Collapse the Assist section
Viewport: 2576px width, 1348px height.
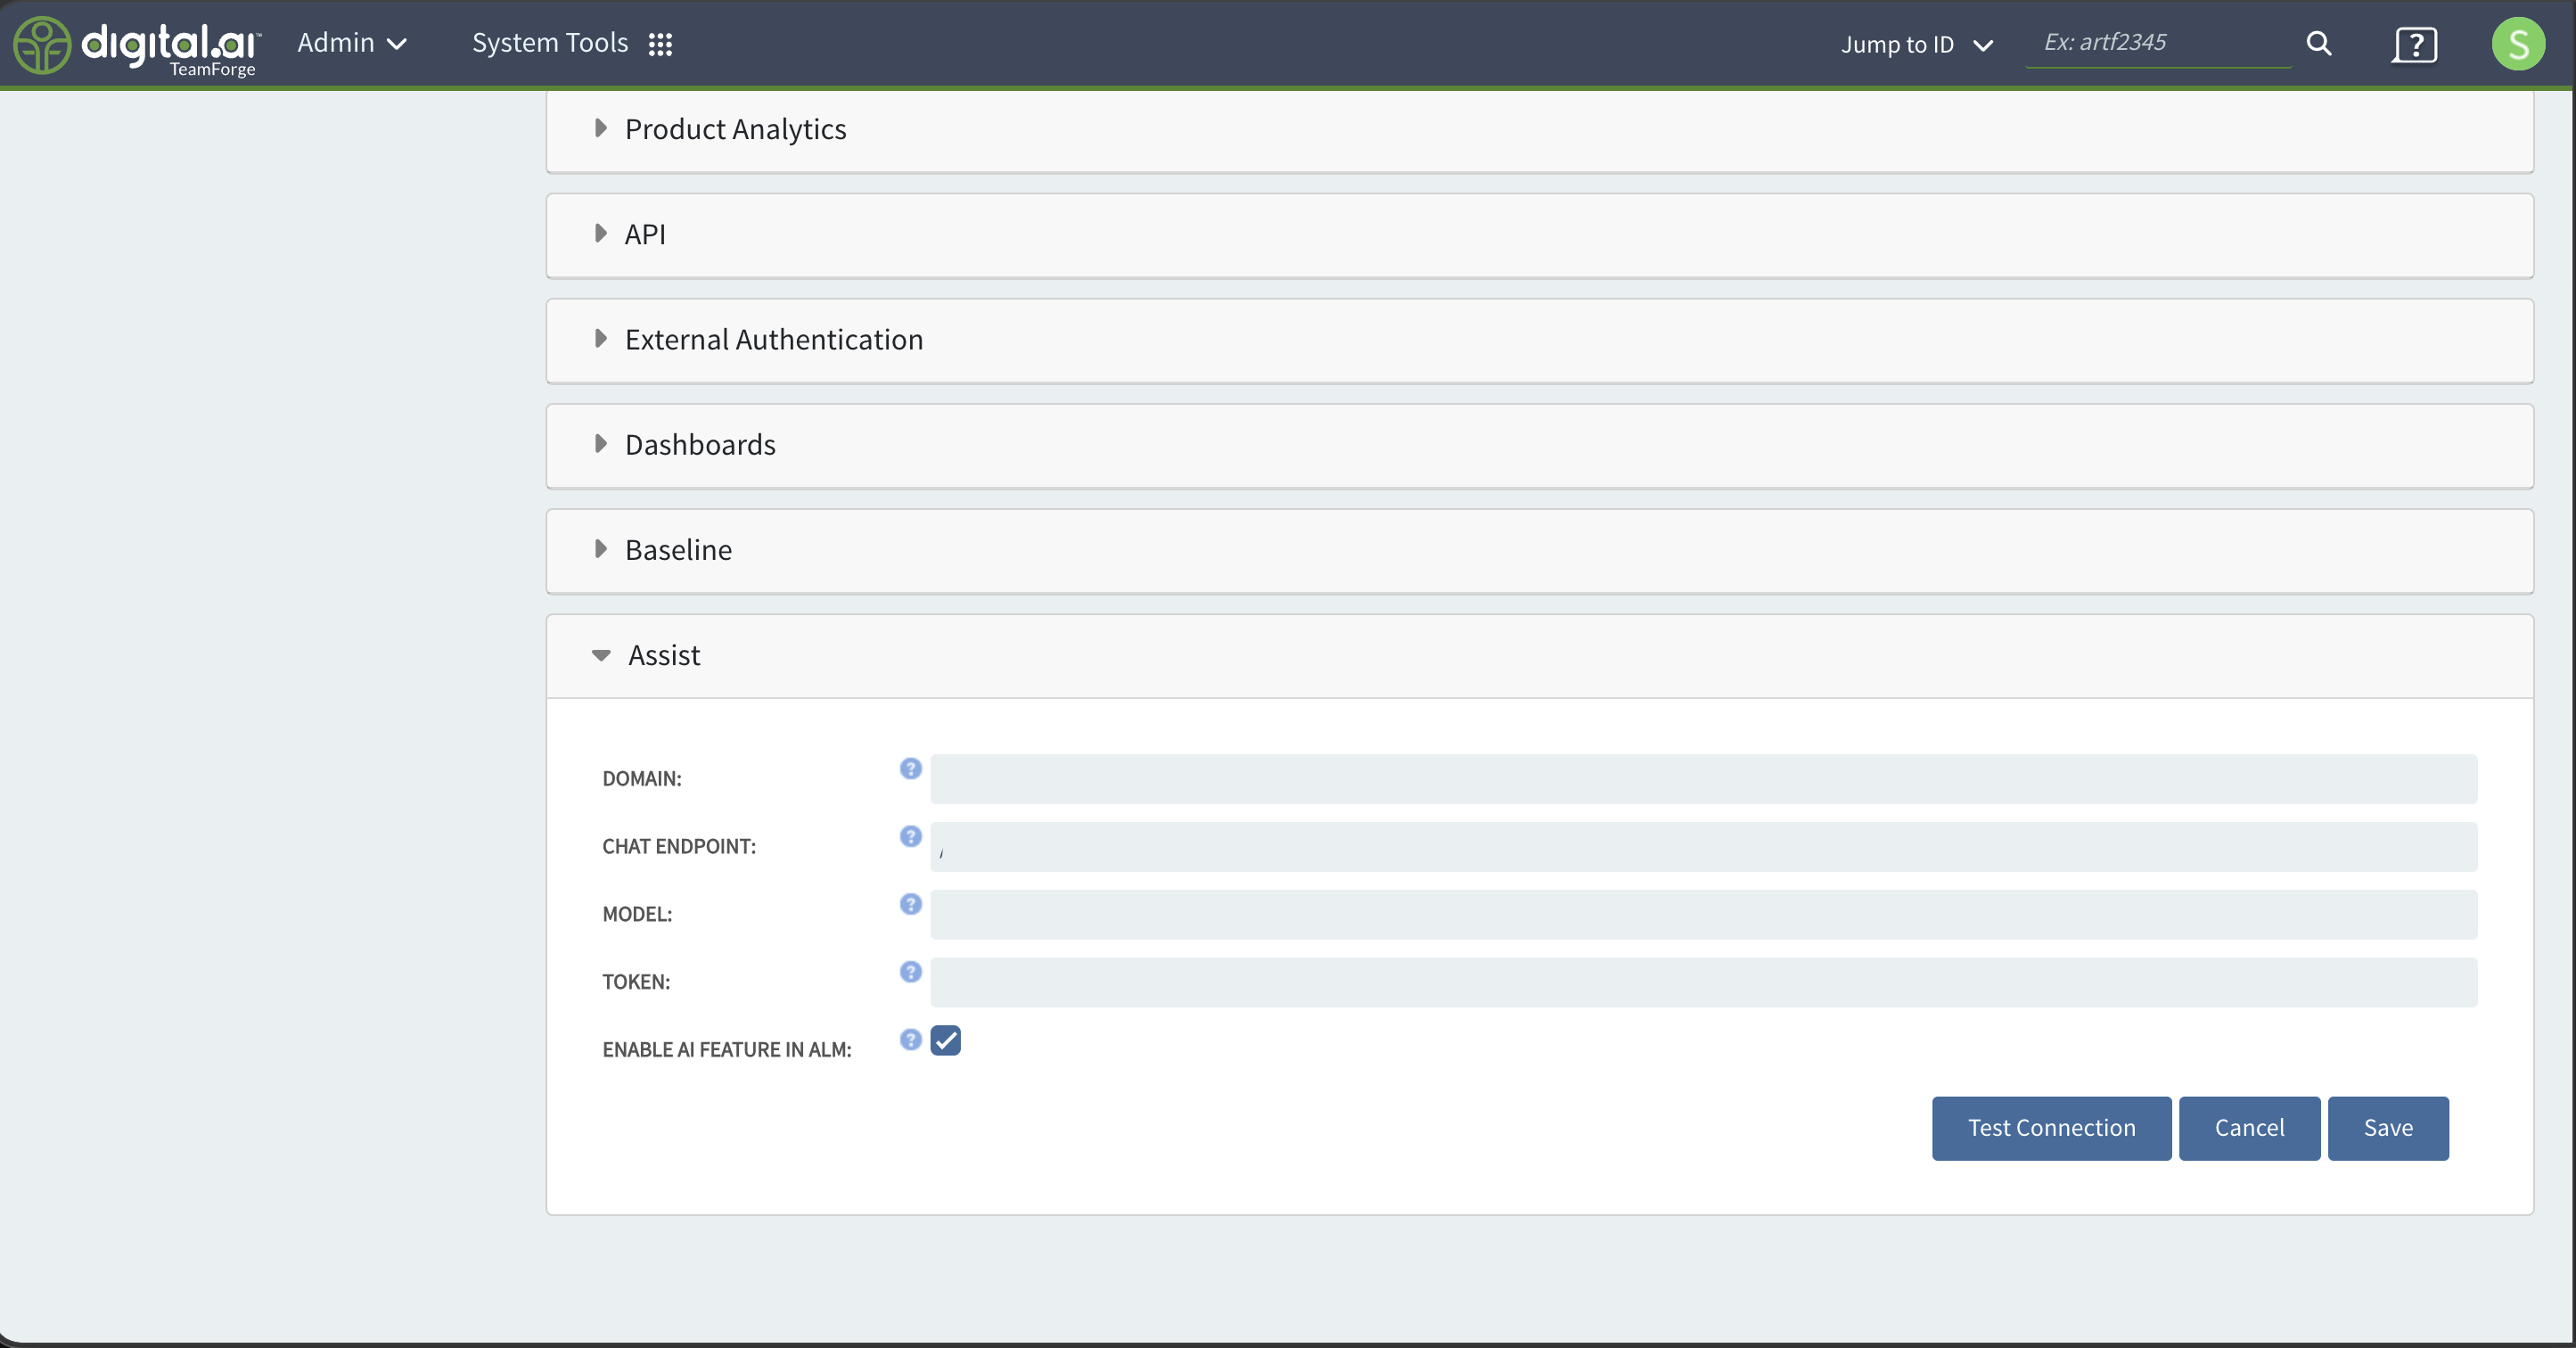click(x=1539, y=656)
